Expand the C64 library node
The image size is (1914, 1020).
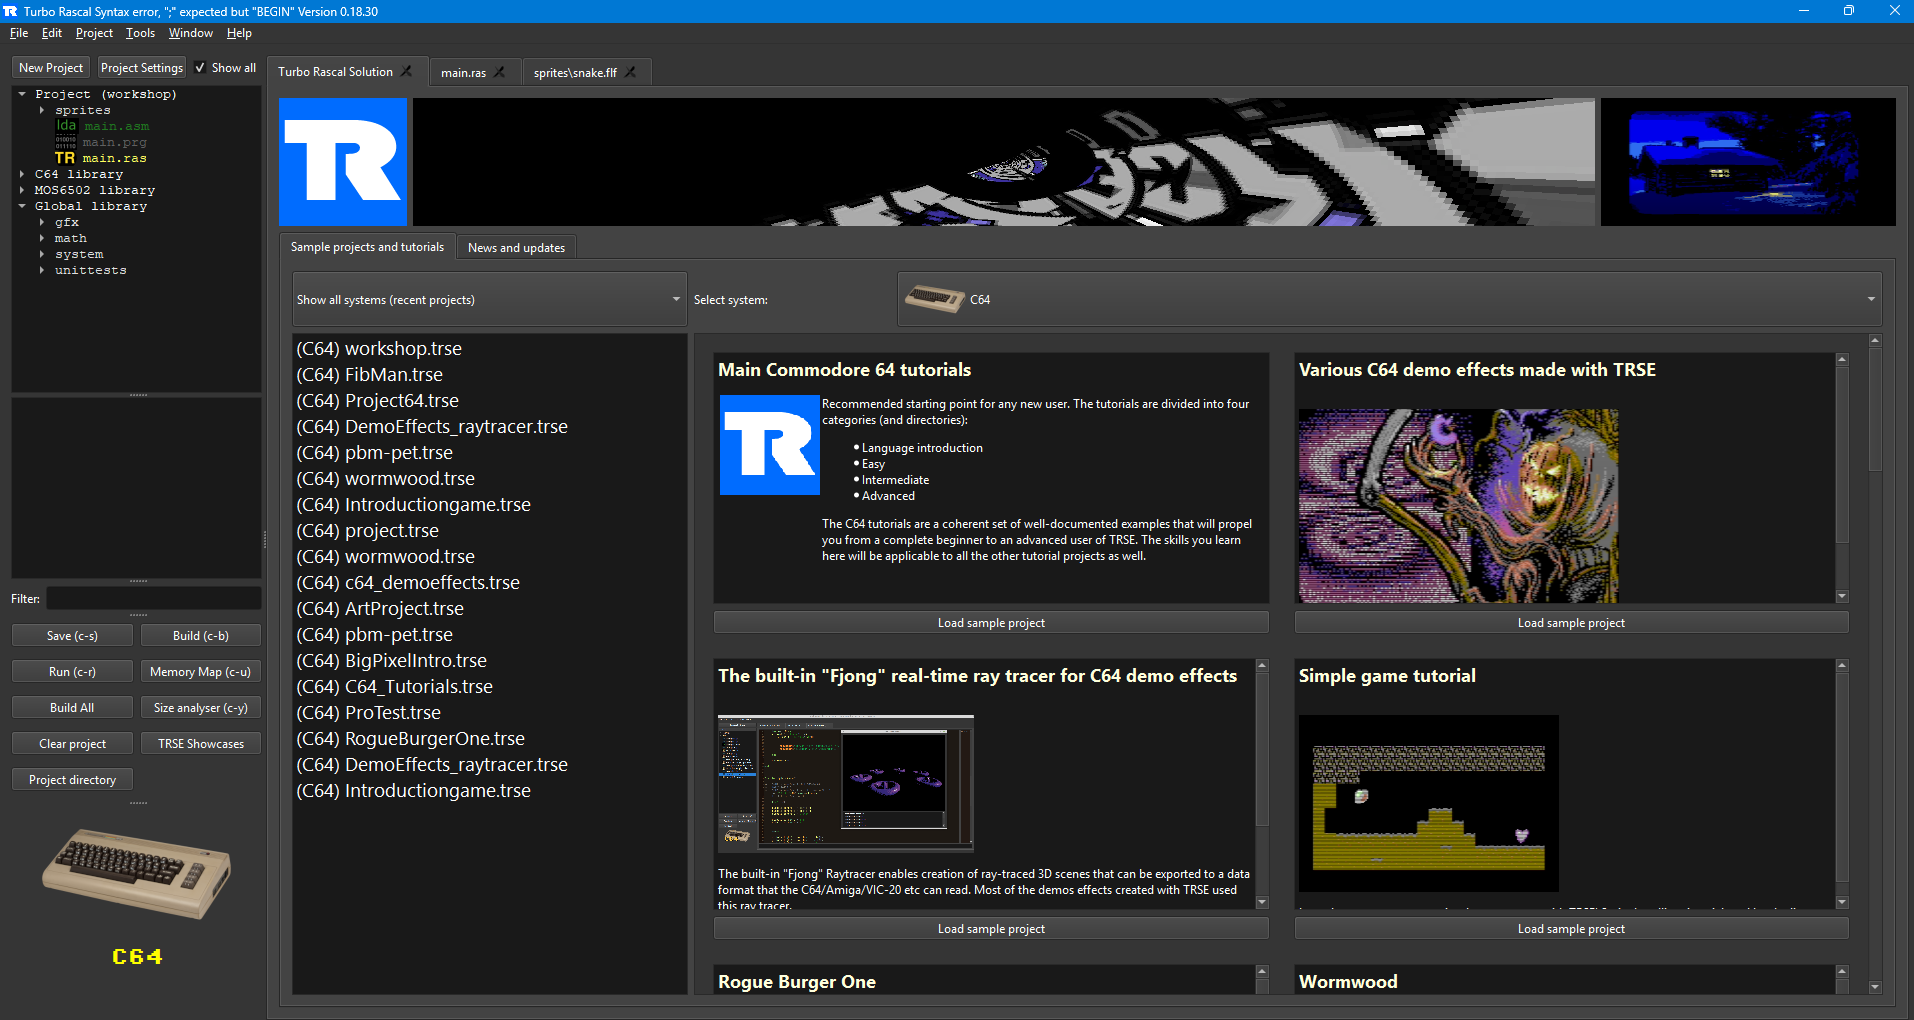point(22,174)
